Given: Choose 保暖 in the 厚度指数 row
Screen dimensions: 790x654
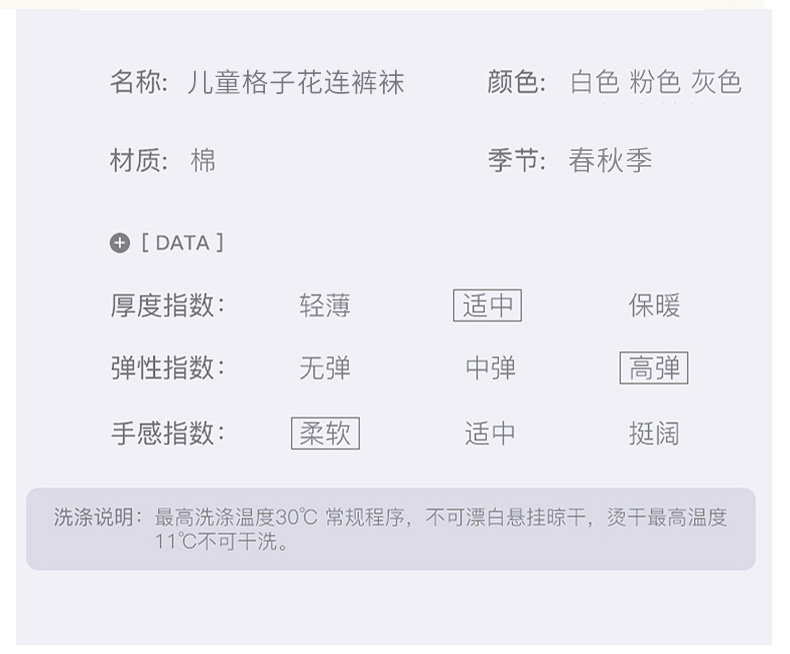Looking at the screenshot, I should tap(654, 306).
